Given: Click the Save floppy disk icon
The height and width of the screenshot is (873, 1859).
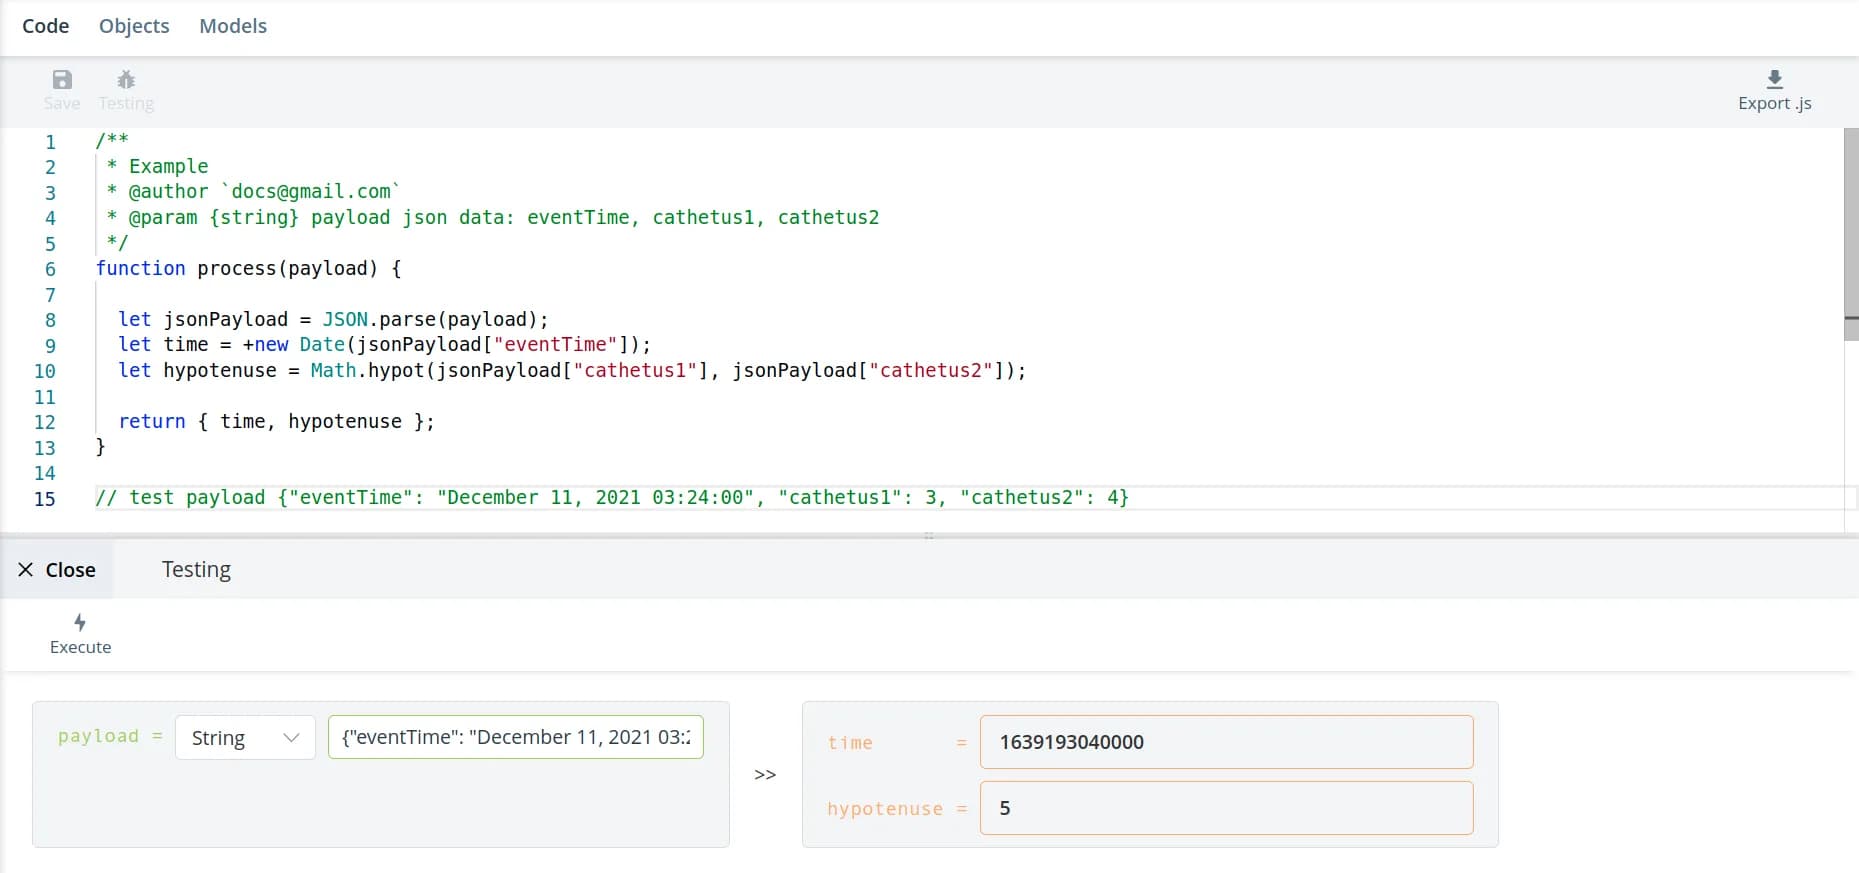Looking at the screenshot, I should [x=62, y=80].
